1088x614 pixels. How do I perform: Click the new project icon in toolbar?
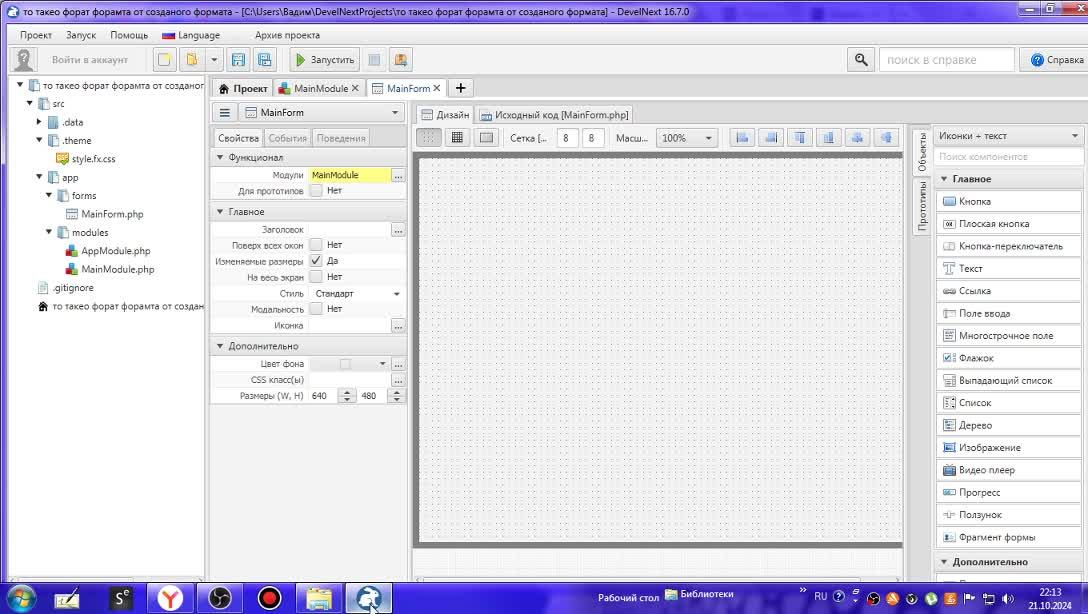click(x=164, y=60)
